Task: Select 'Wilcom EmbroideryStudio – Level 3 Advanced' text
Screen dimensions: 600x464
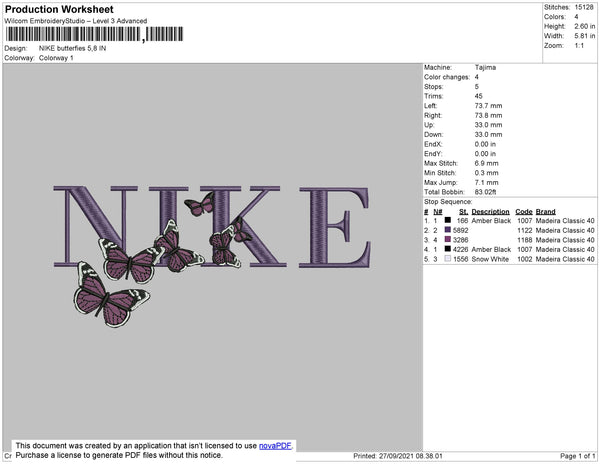Action: point(76,21)
